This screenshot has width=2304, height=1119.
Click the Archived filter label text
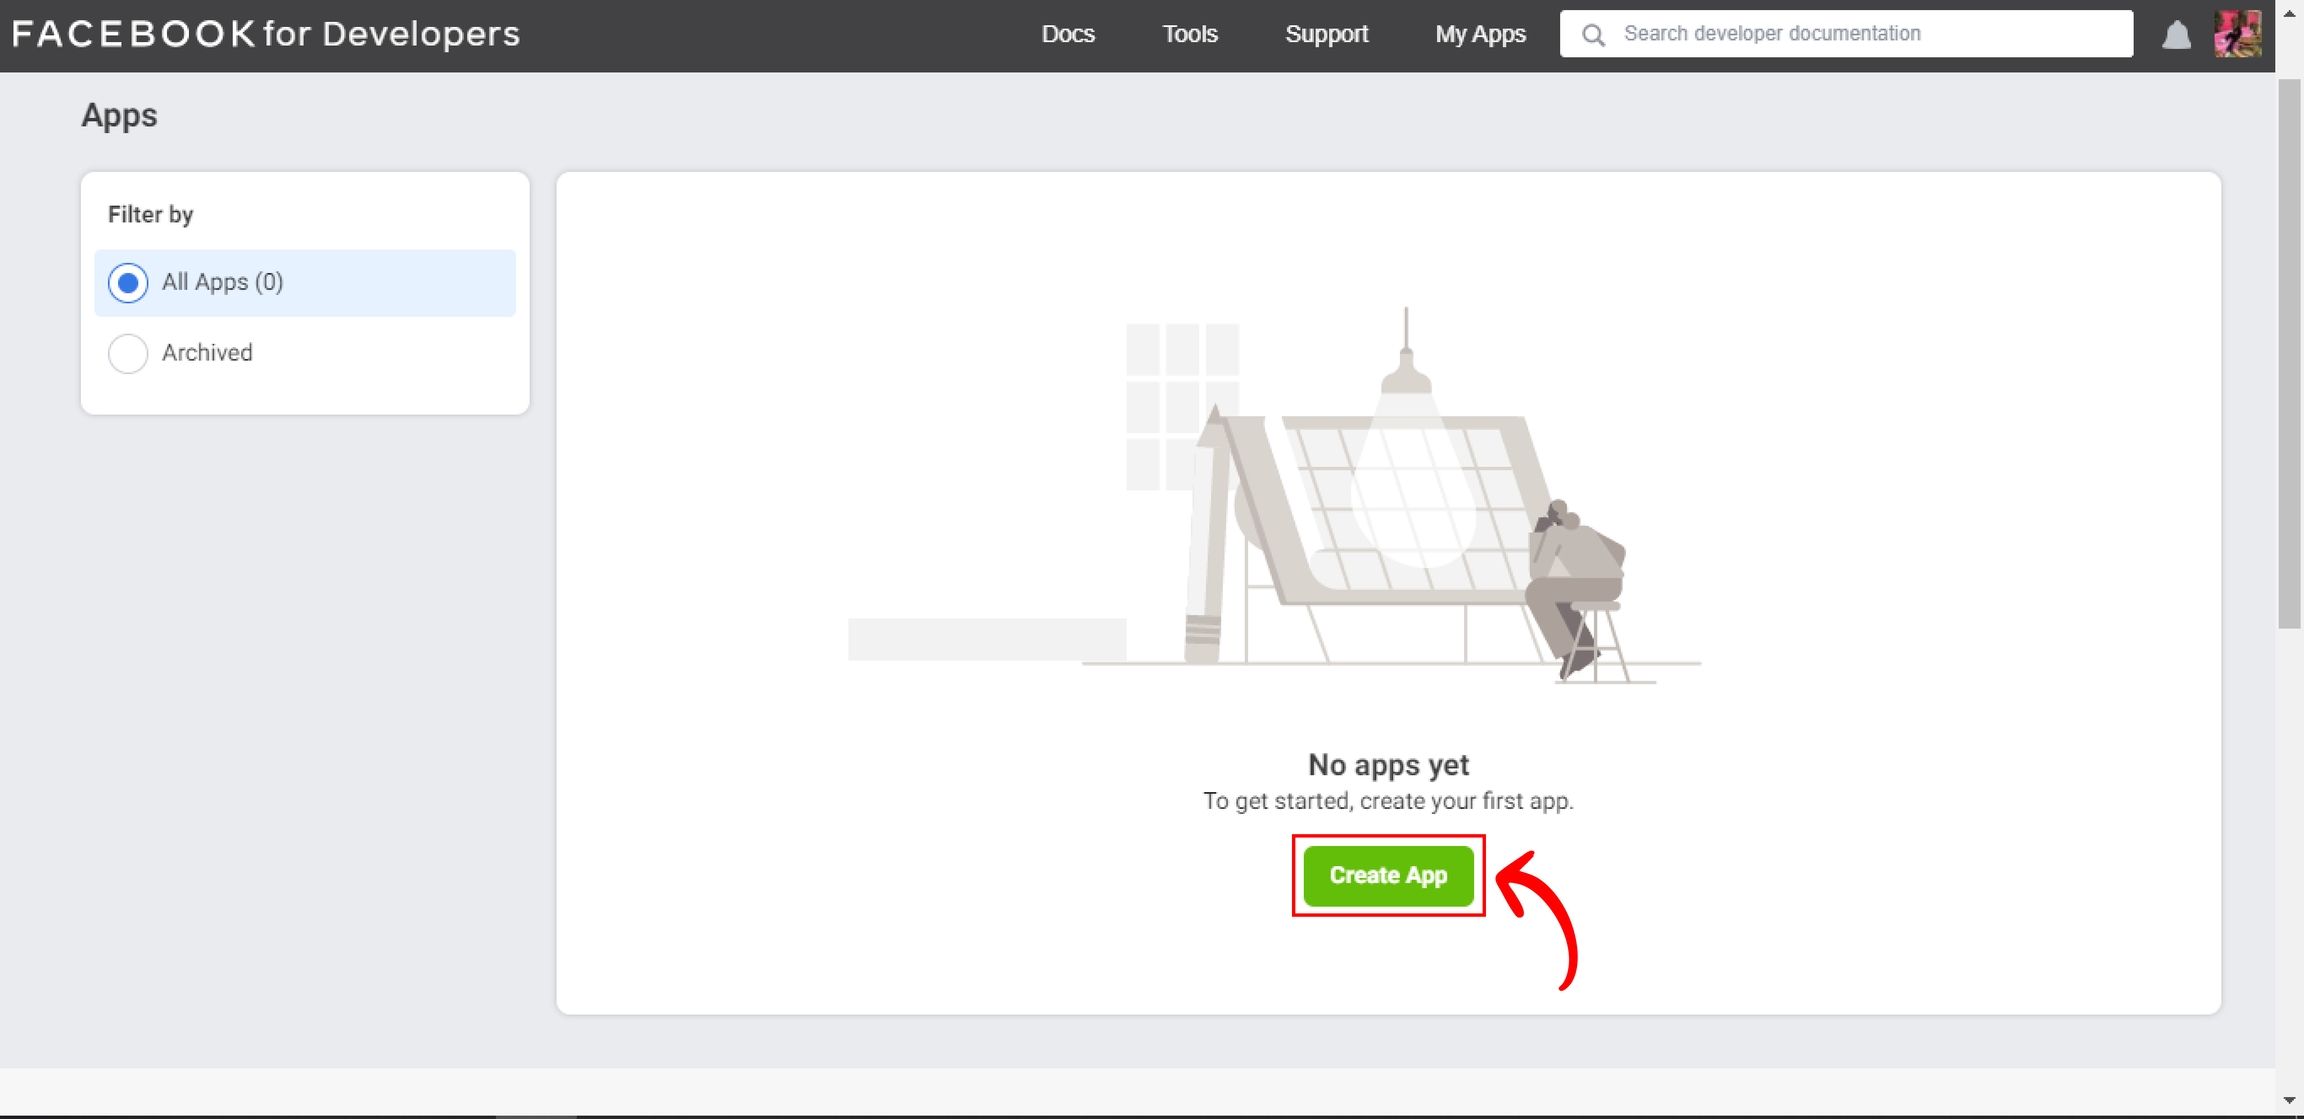[x=207, y=353]
